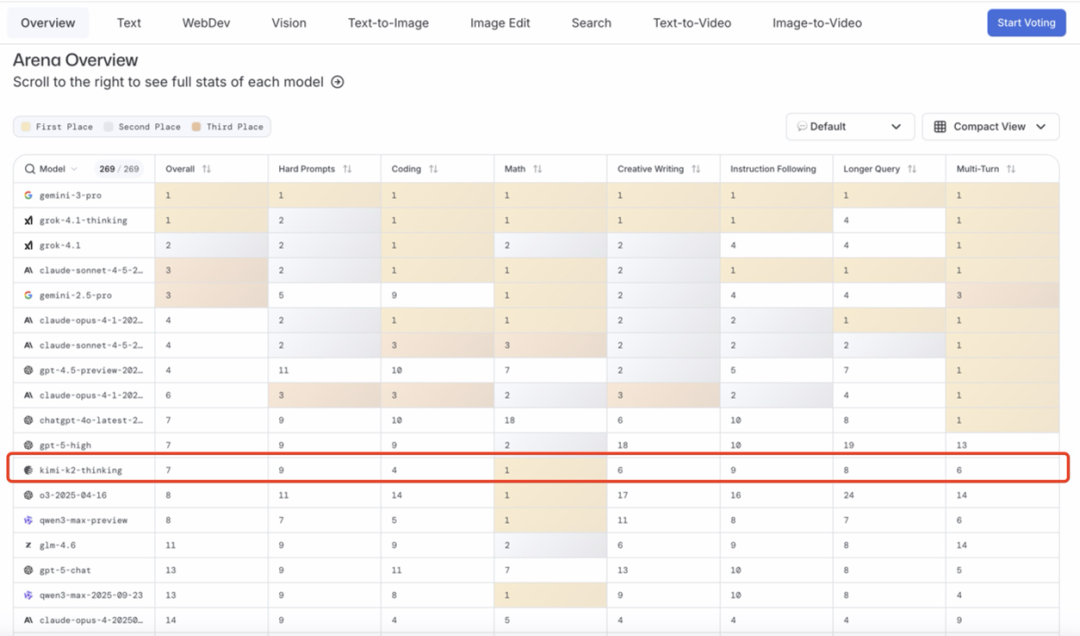Image resolution: width=1080 pixels, height=636 pixels.
Task: Click the Instruction Following column header
Action: [773, 169]
